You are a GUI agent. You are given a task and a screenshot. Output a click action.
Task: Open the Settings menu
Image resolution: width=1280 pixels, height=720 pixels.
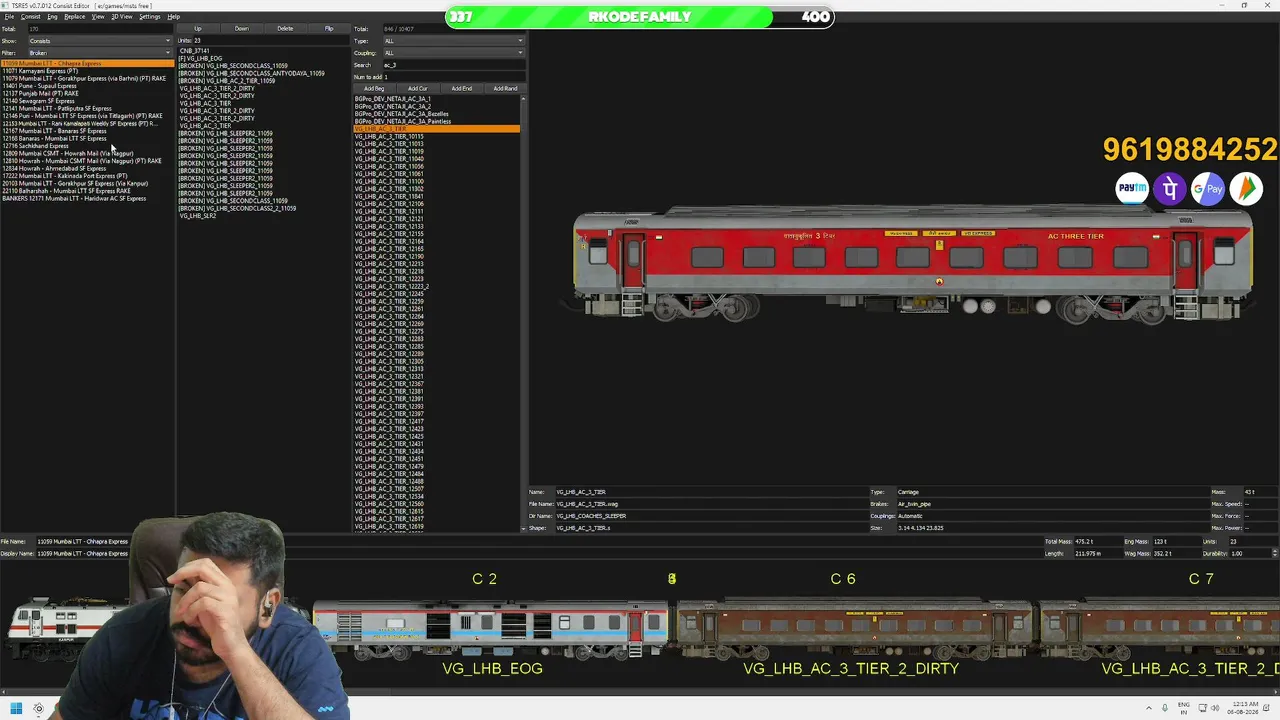[149, 17]
